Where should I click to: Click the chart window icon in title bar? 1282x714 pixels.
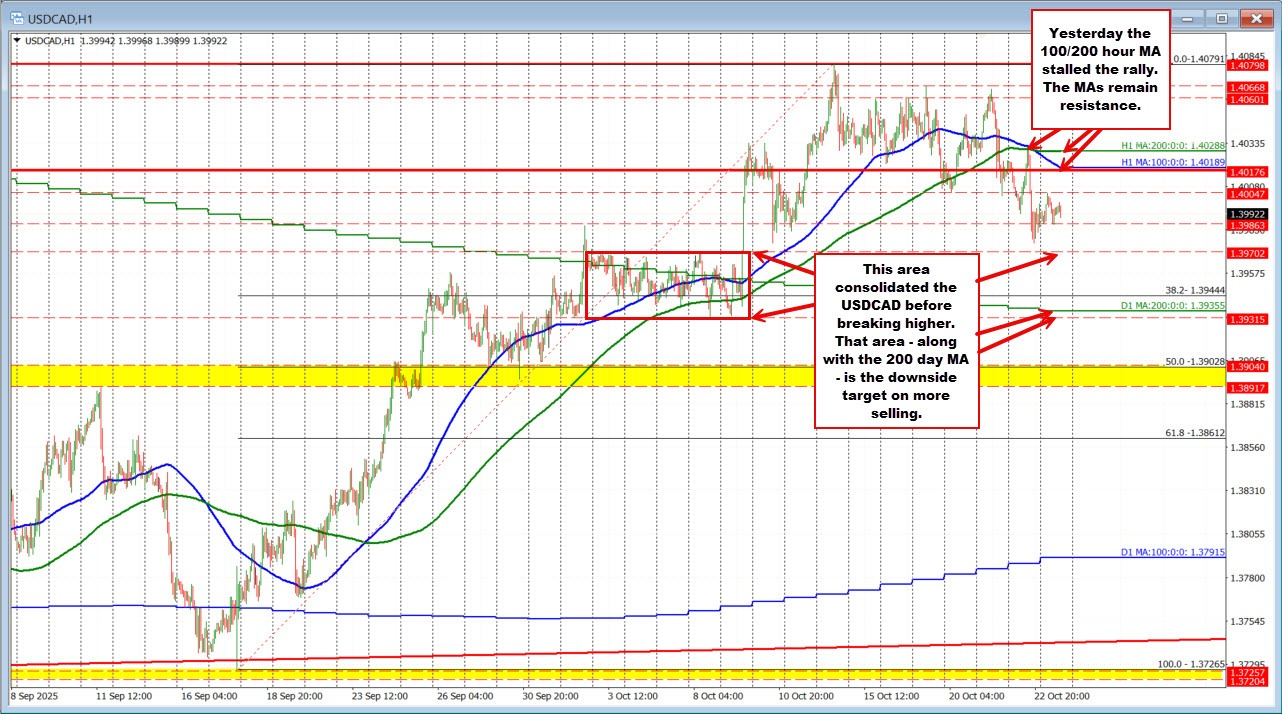pyautogui.click(x=17, y=17)
